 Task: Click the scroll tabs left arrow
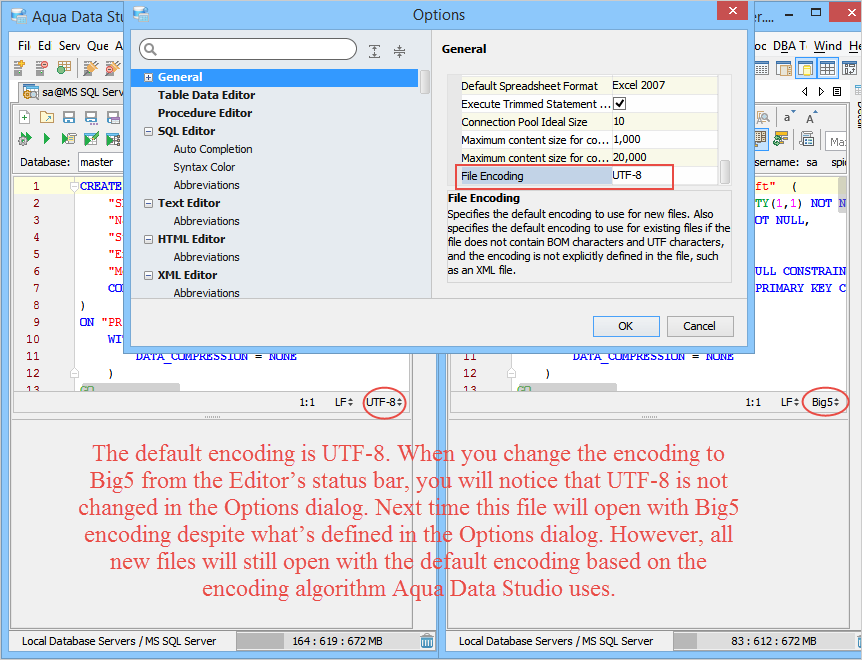point(805,92)
